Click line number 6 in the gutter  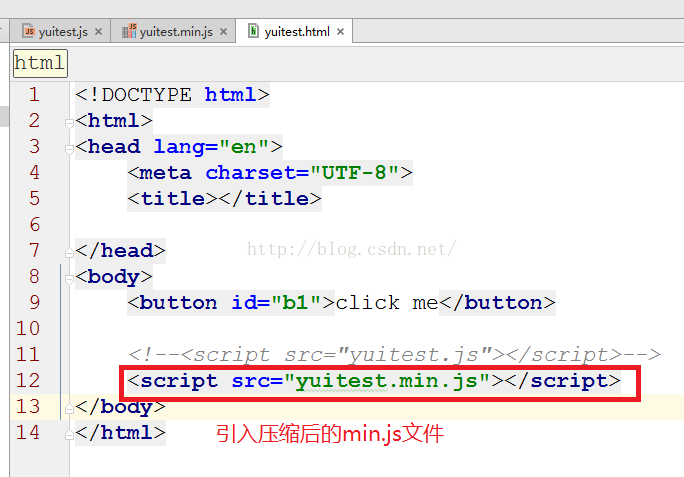click(34, 225)
